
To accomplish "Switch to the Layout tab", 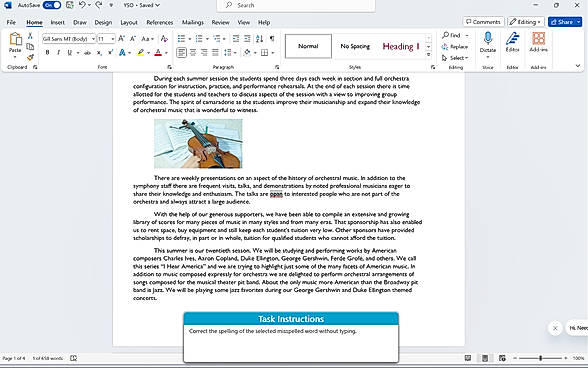I will (129, 23).
